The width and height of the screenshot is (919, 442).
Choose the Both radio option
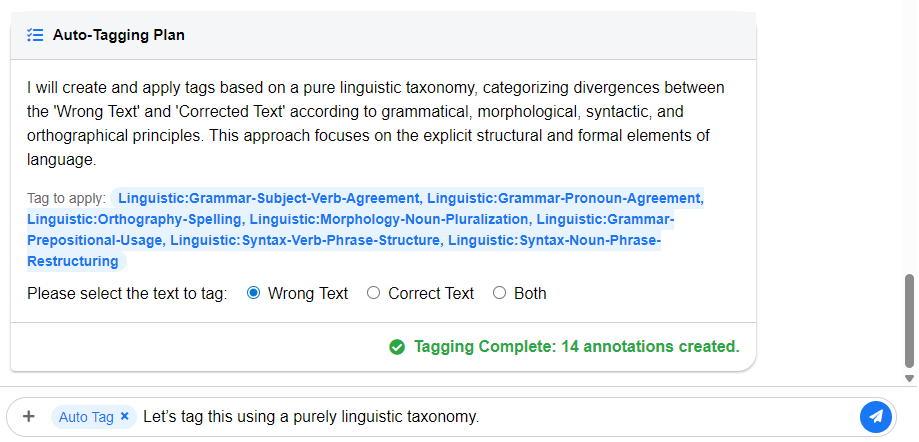(499, 293)
